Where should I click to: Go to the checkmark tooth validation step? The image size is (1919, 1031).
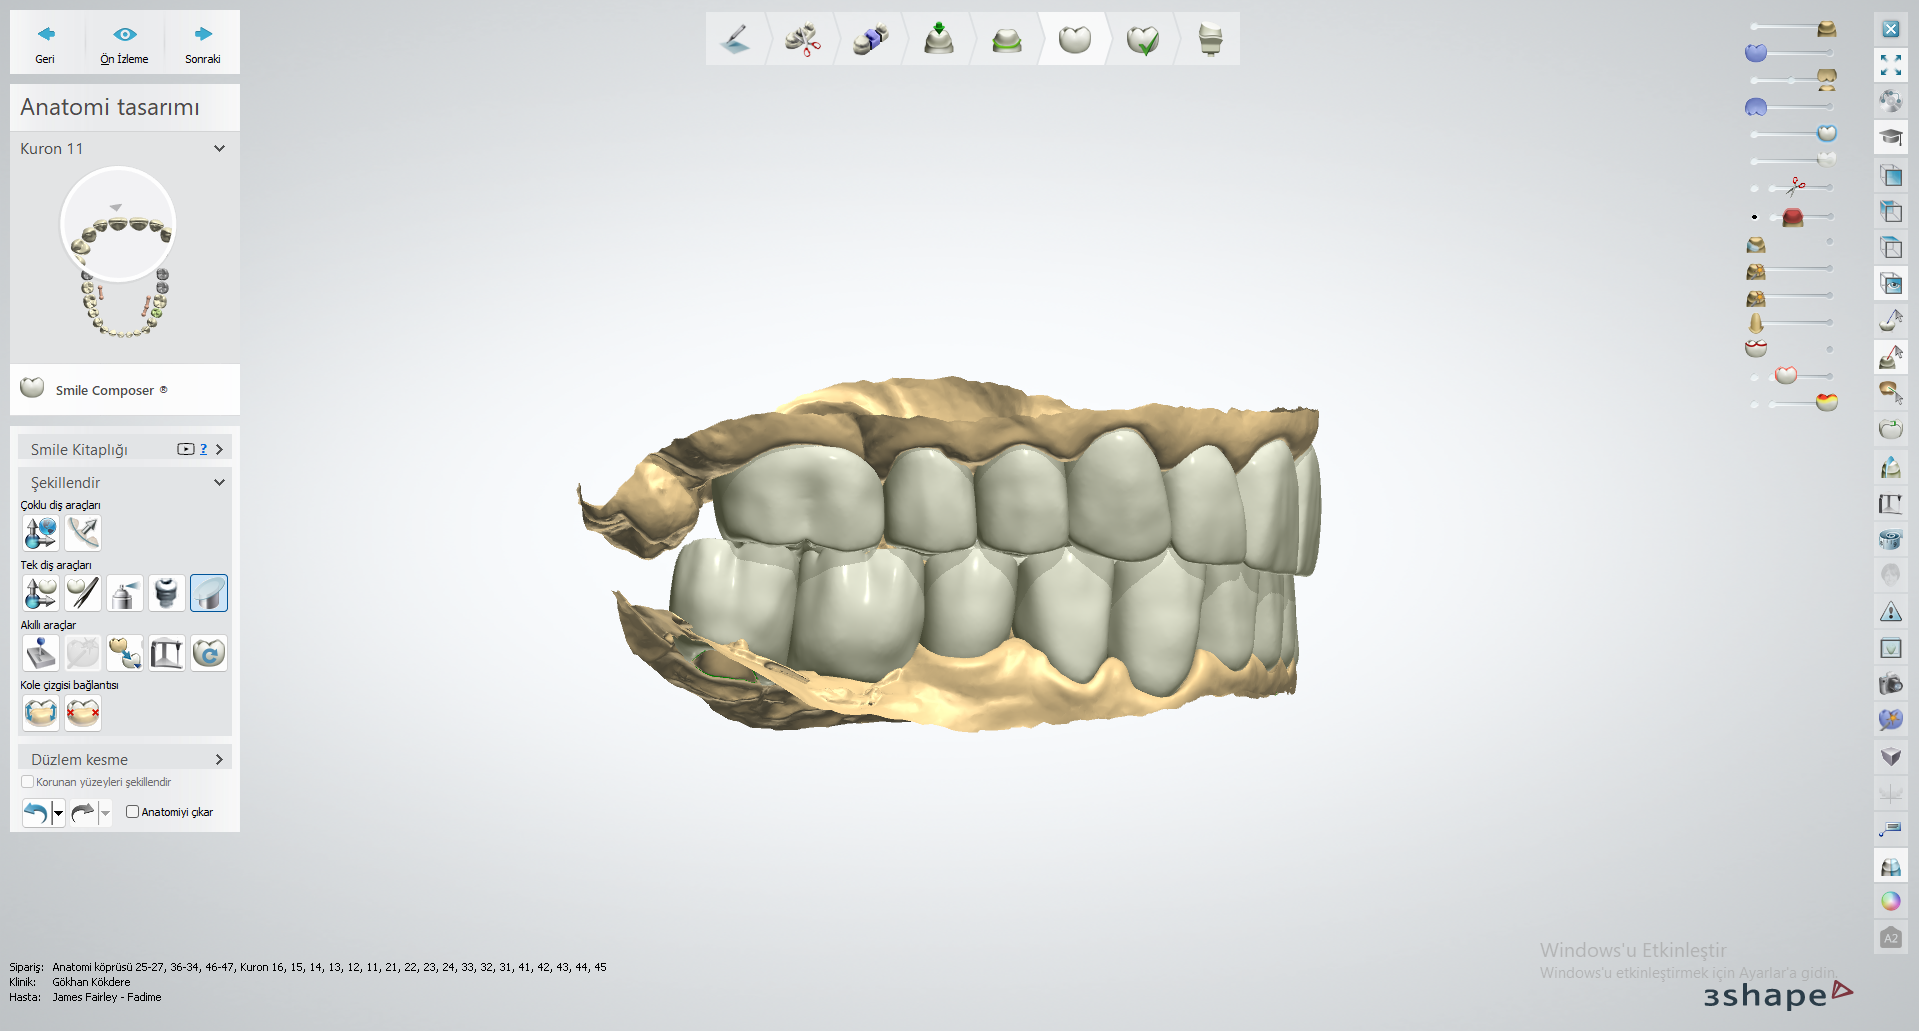(1142, 40)
